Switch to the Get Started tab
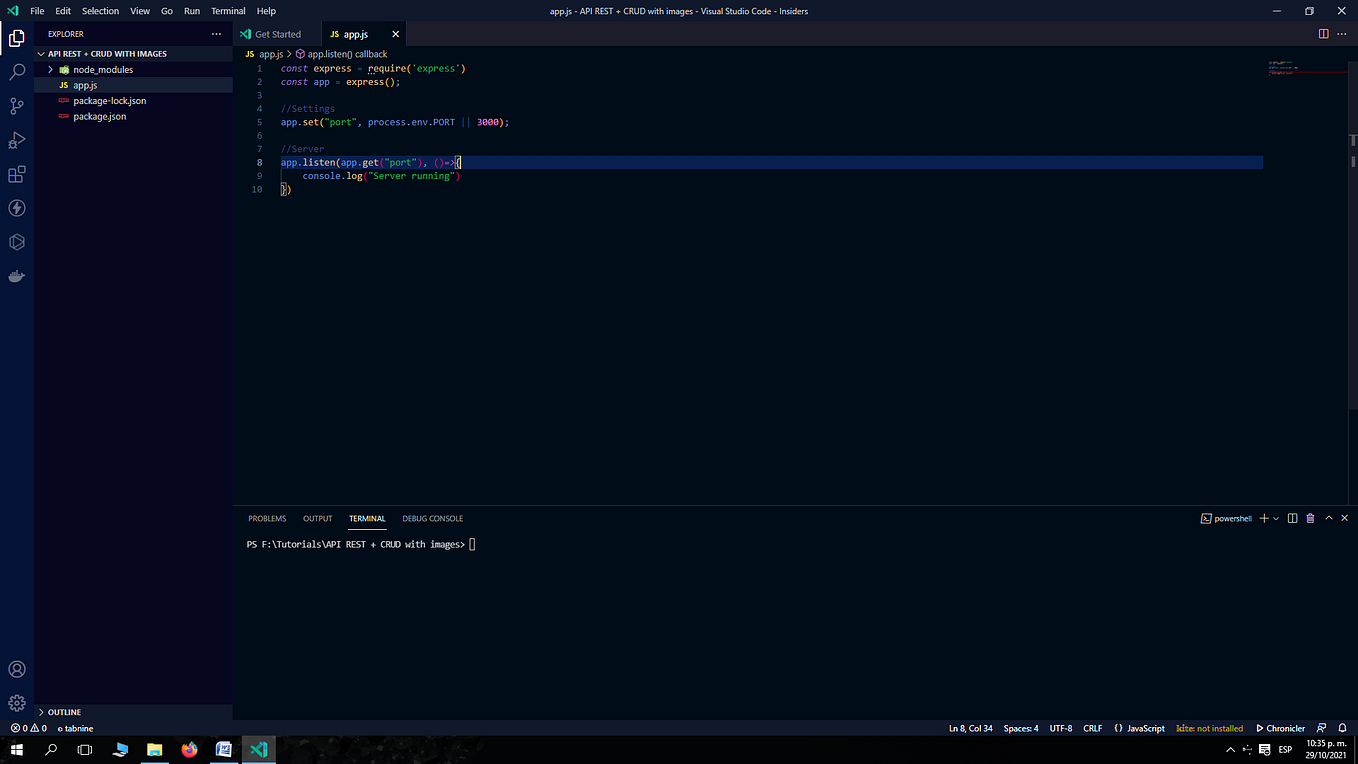 coord(276,33)
